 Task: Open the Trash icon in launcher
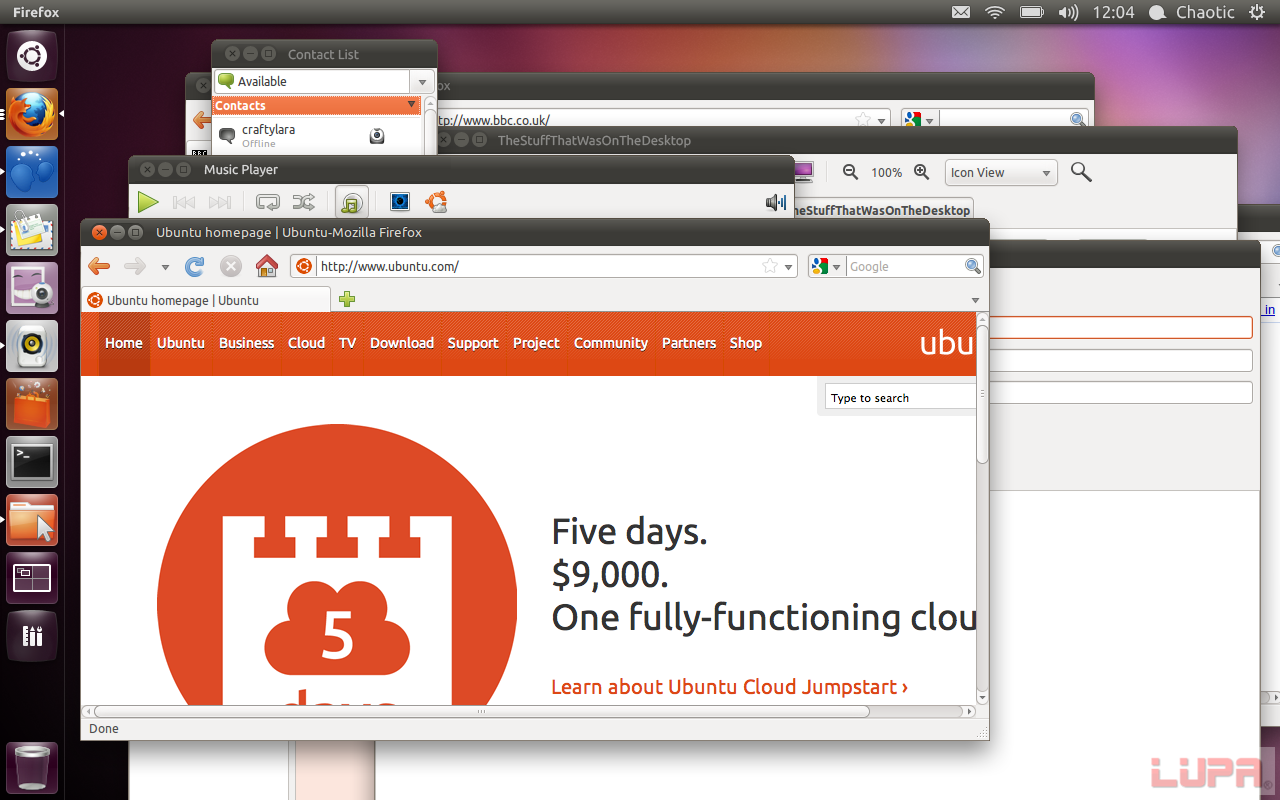32,768
